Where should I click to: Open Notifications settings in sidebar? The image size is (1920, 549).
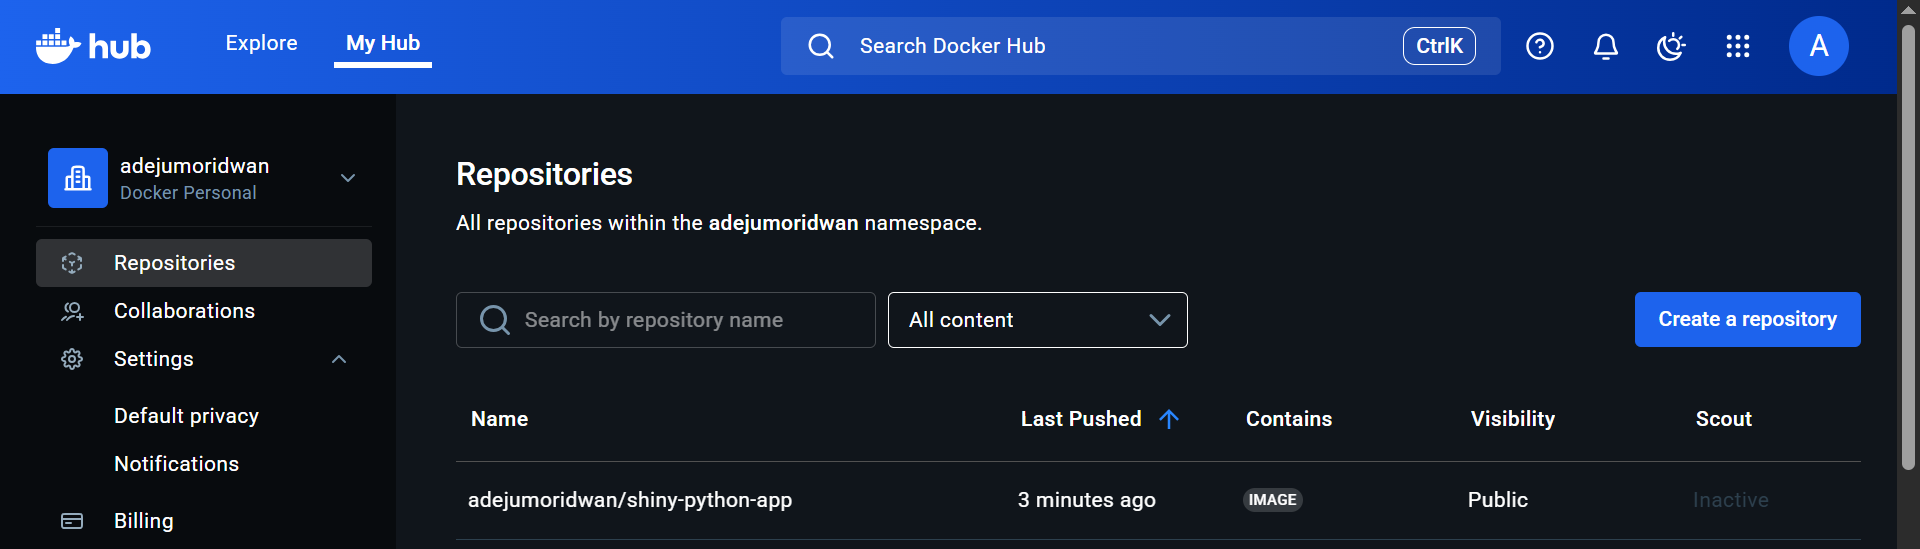[x=176, y=464]
